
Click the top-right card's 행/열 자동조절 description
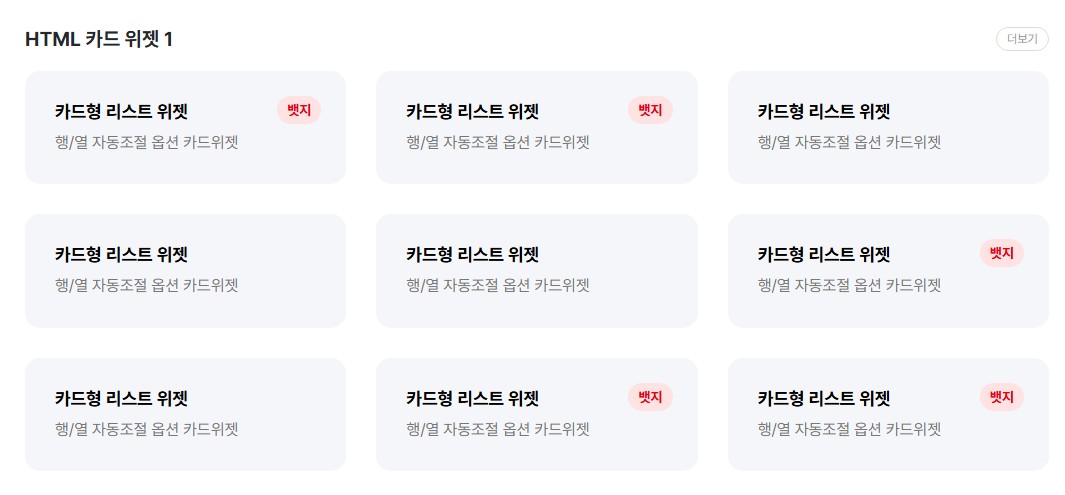849,142
